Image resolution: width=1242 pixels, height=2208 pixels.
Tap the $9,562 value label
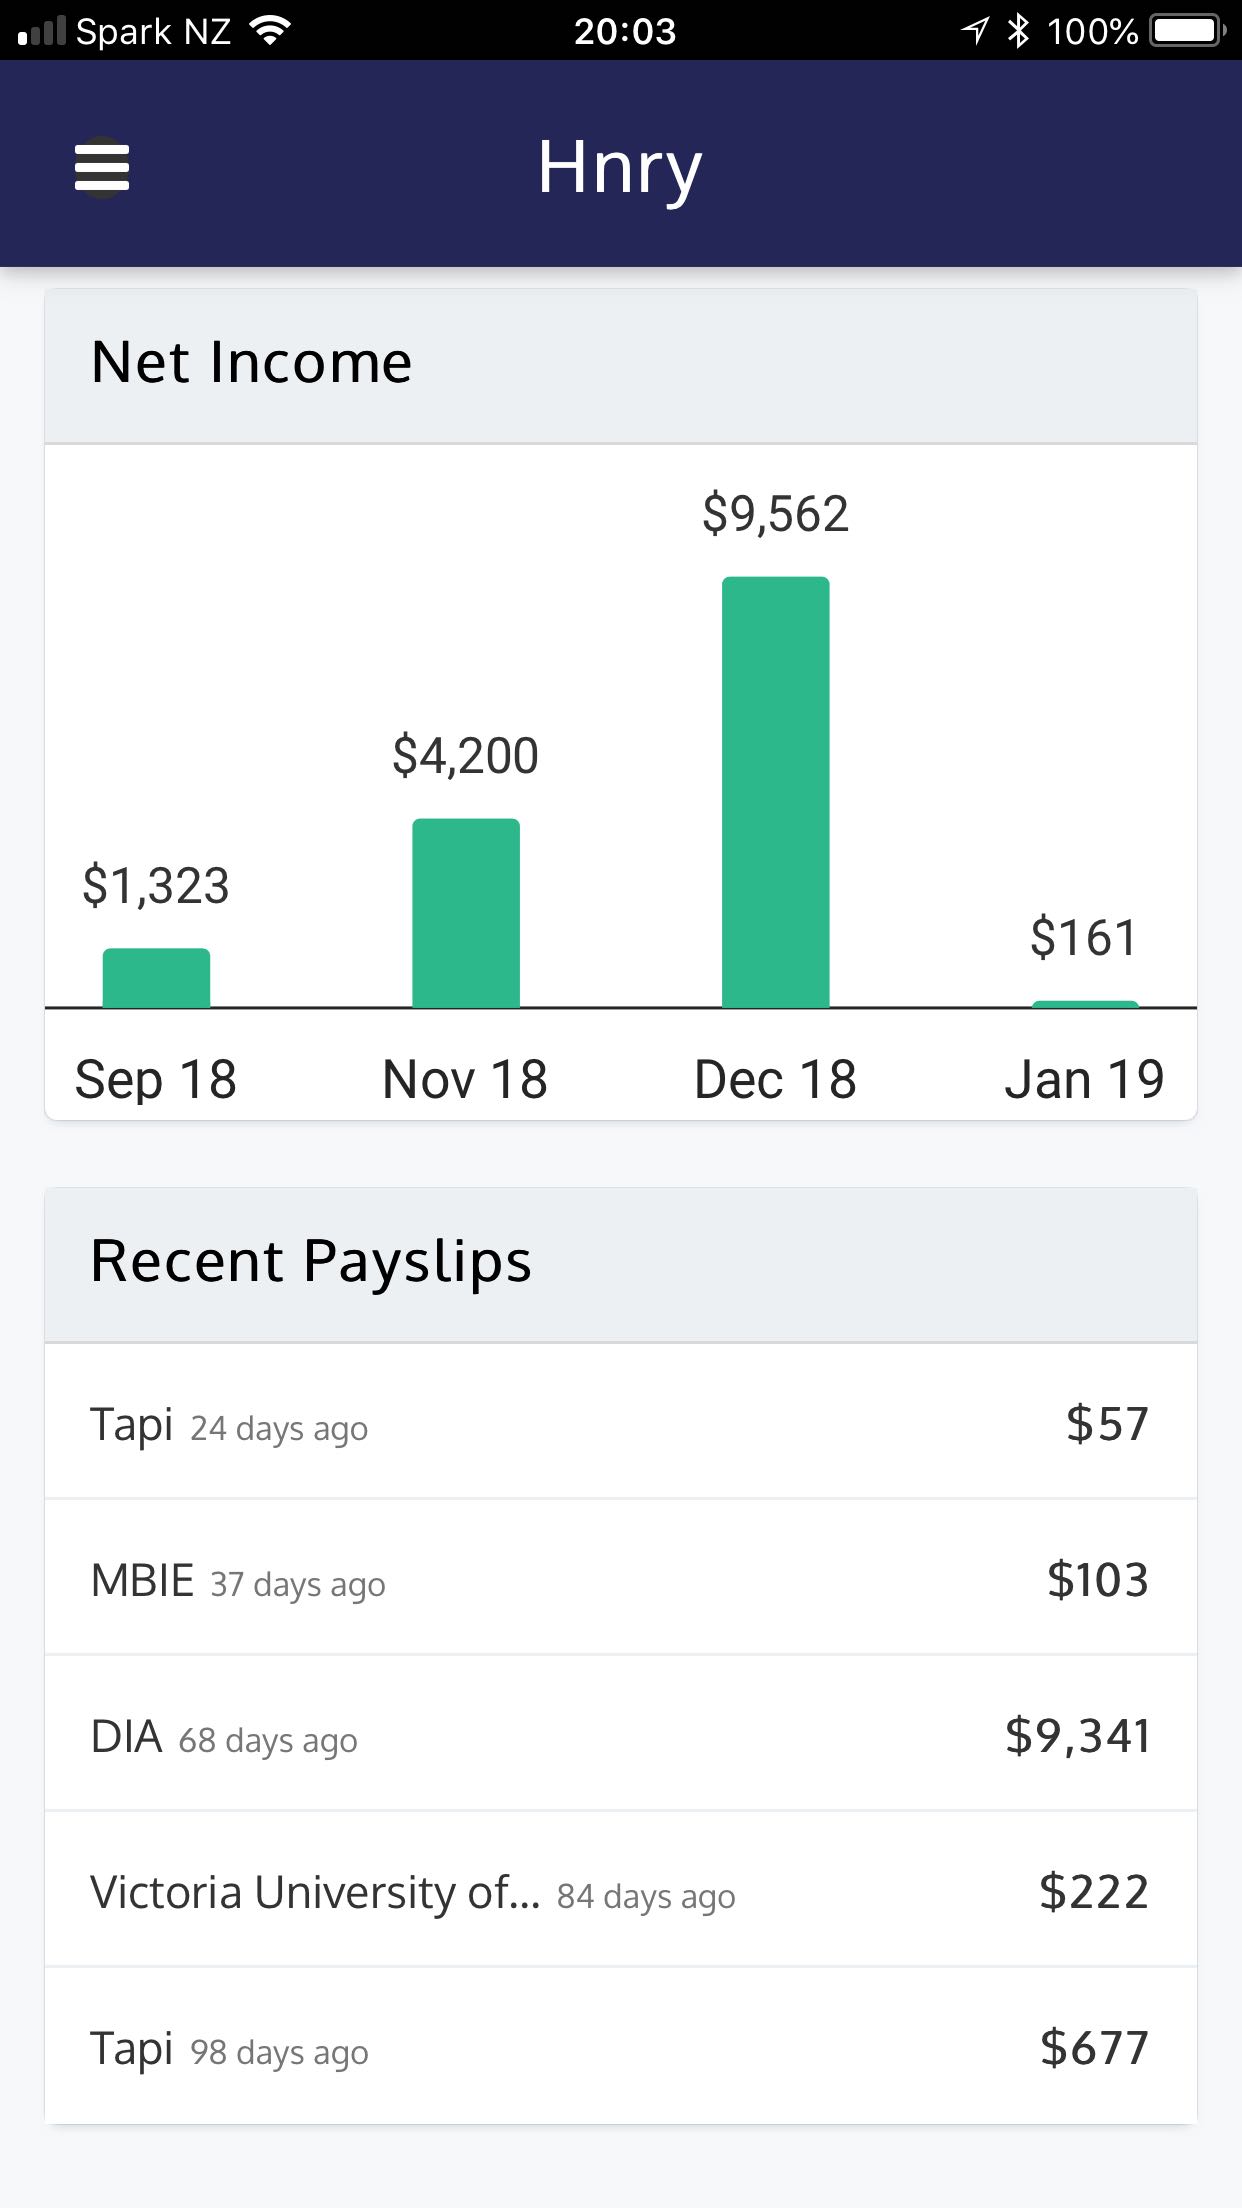(x=775, y=514)
